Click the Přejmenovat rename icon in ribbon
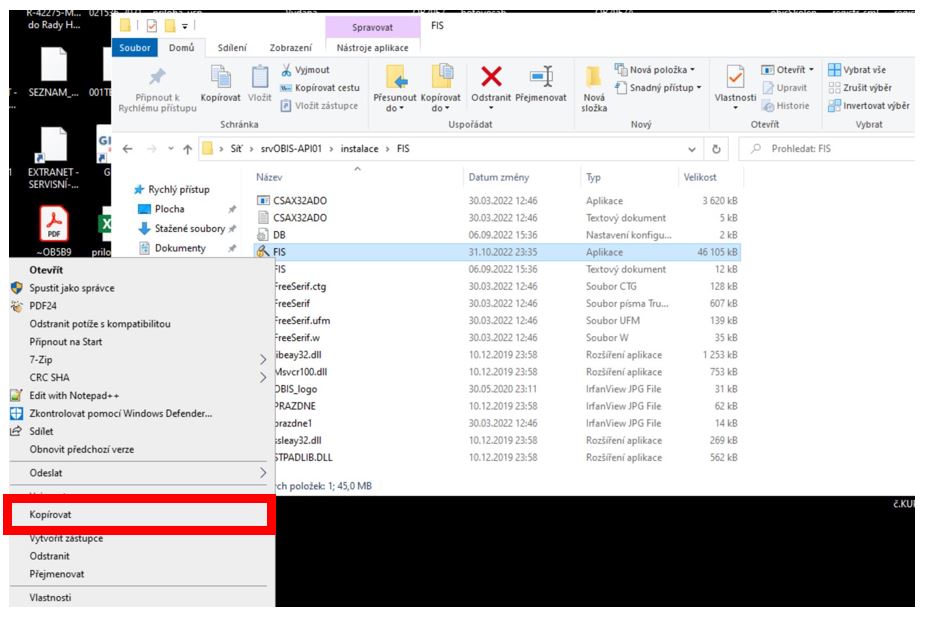 click(x=541, y=76)
